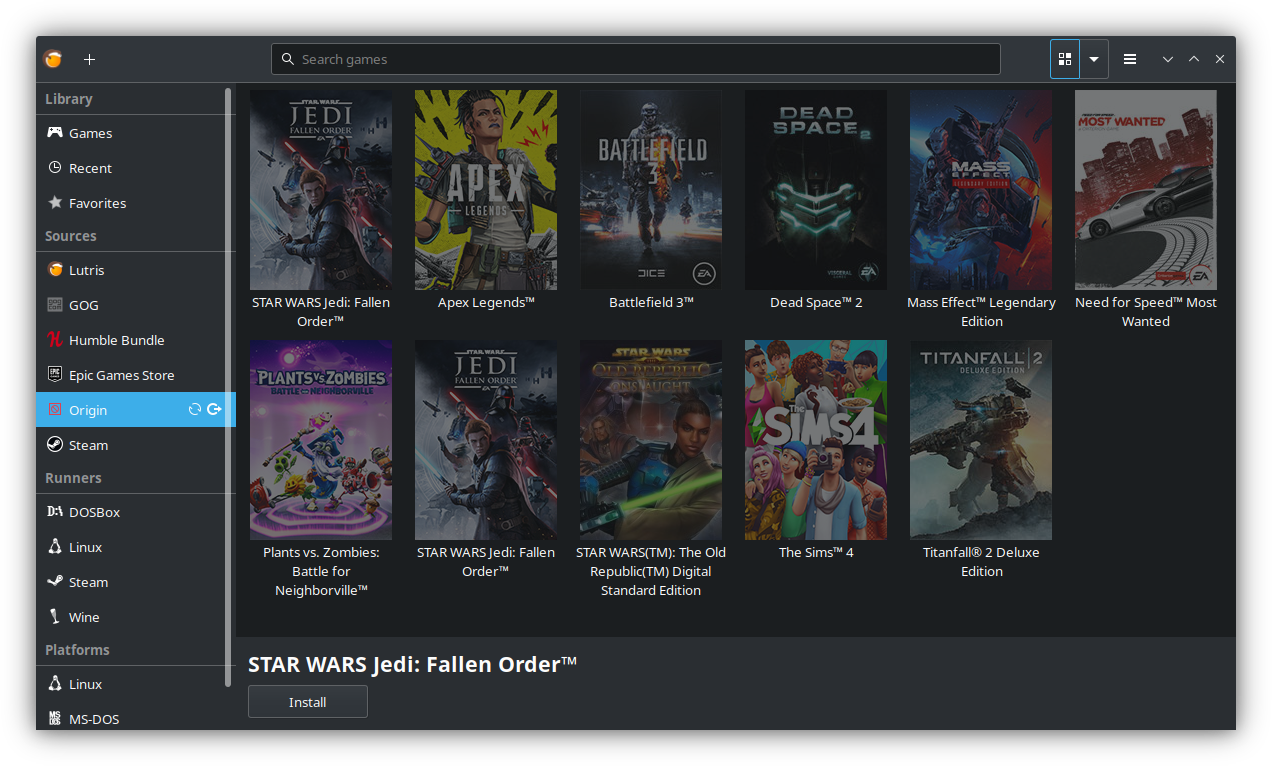Image resolution: width=1272 pixels, height=766 pixels.
Task: Open Games library icon in sidebar
Action: coord(55,133)
